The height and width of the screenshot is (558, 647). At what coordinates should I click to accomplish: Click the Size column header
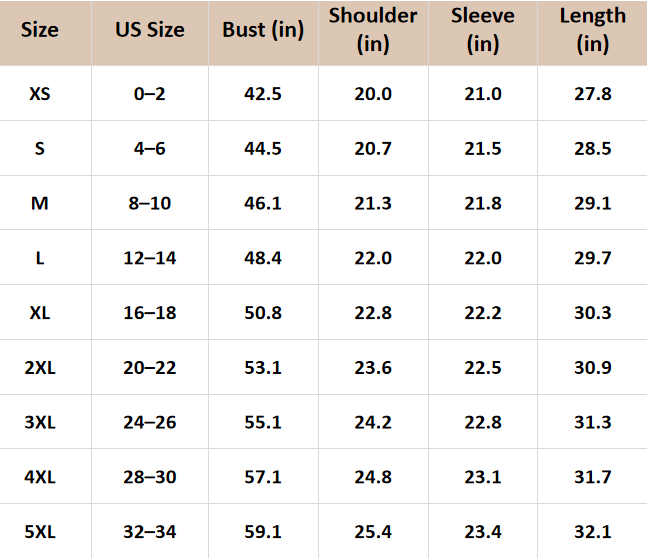(x=40, y=30)
